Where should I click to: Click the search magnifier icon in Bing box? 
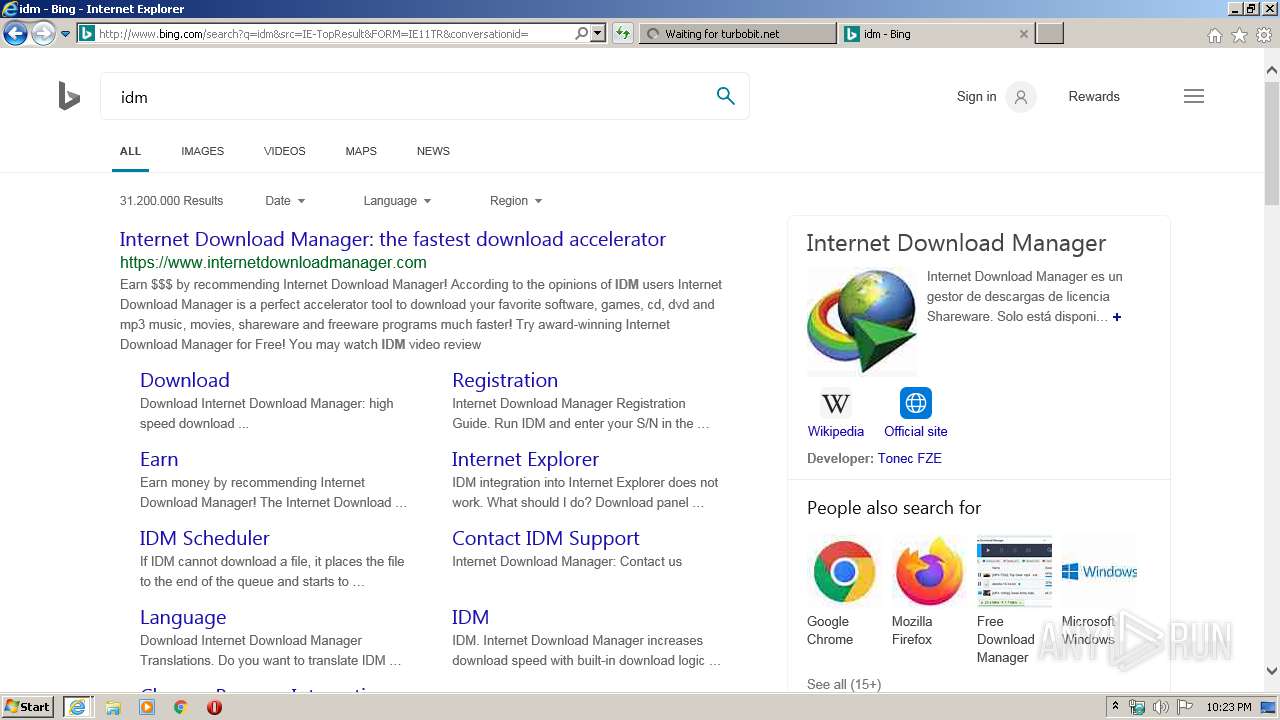pos(725,96)
